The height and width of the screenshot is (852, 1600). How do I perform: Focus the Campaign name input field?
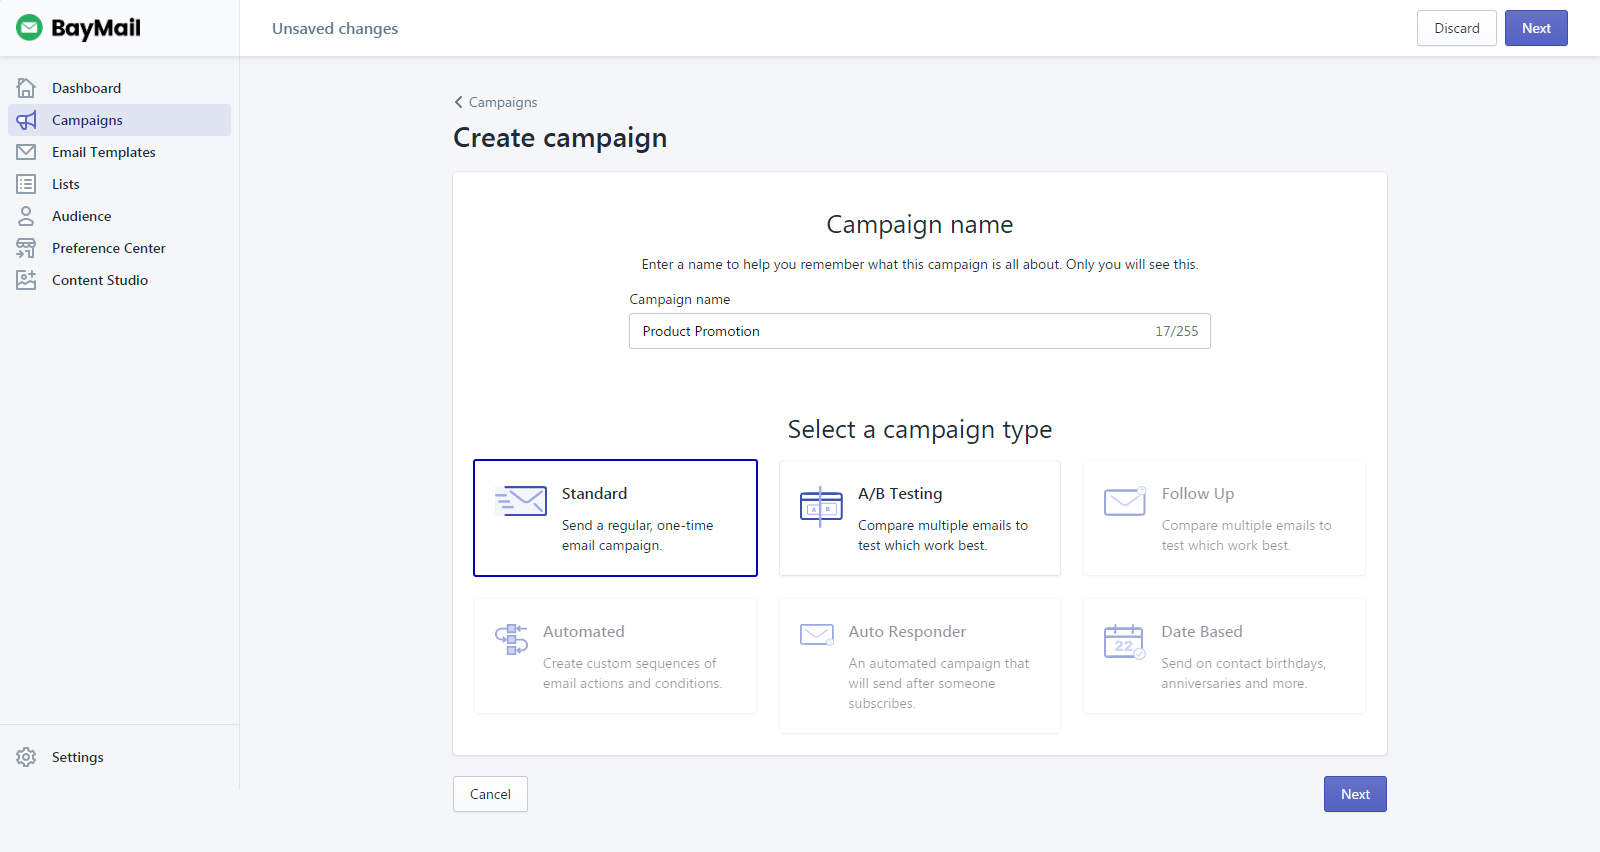coord(920,331)
